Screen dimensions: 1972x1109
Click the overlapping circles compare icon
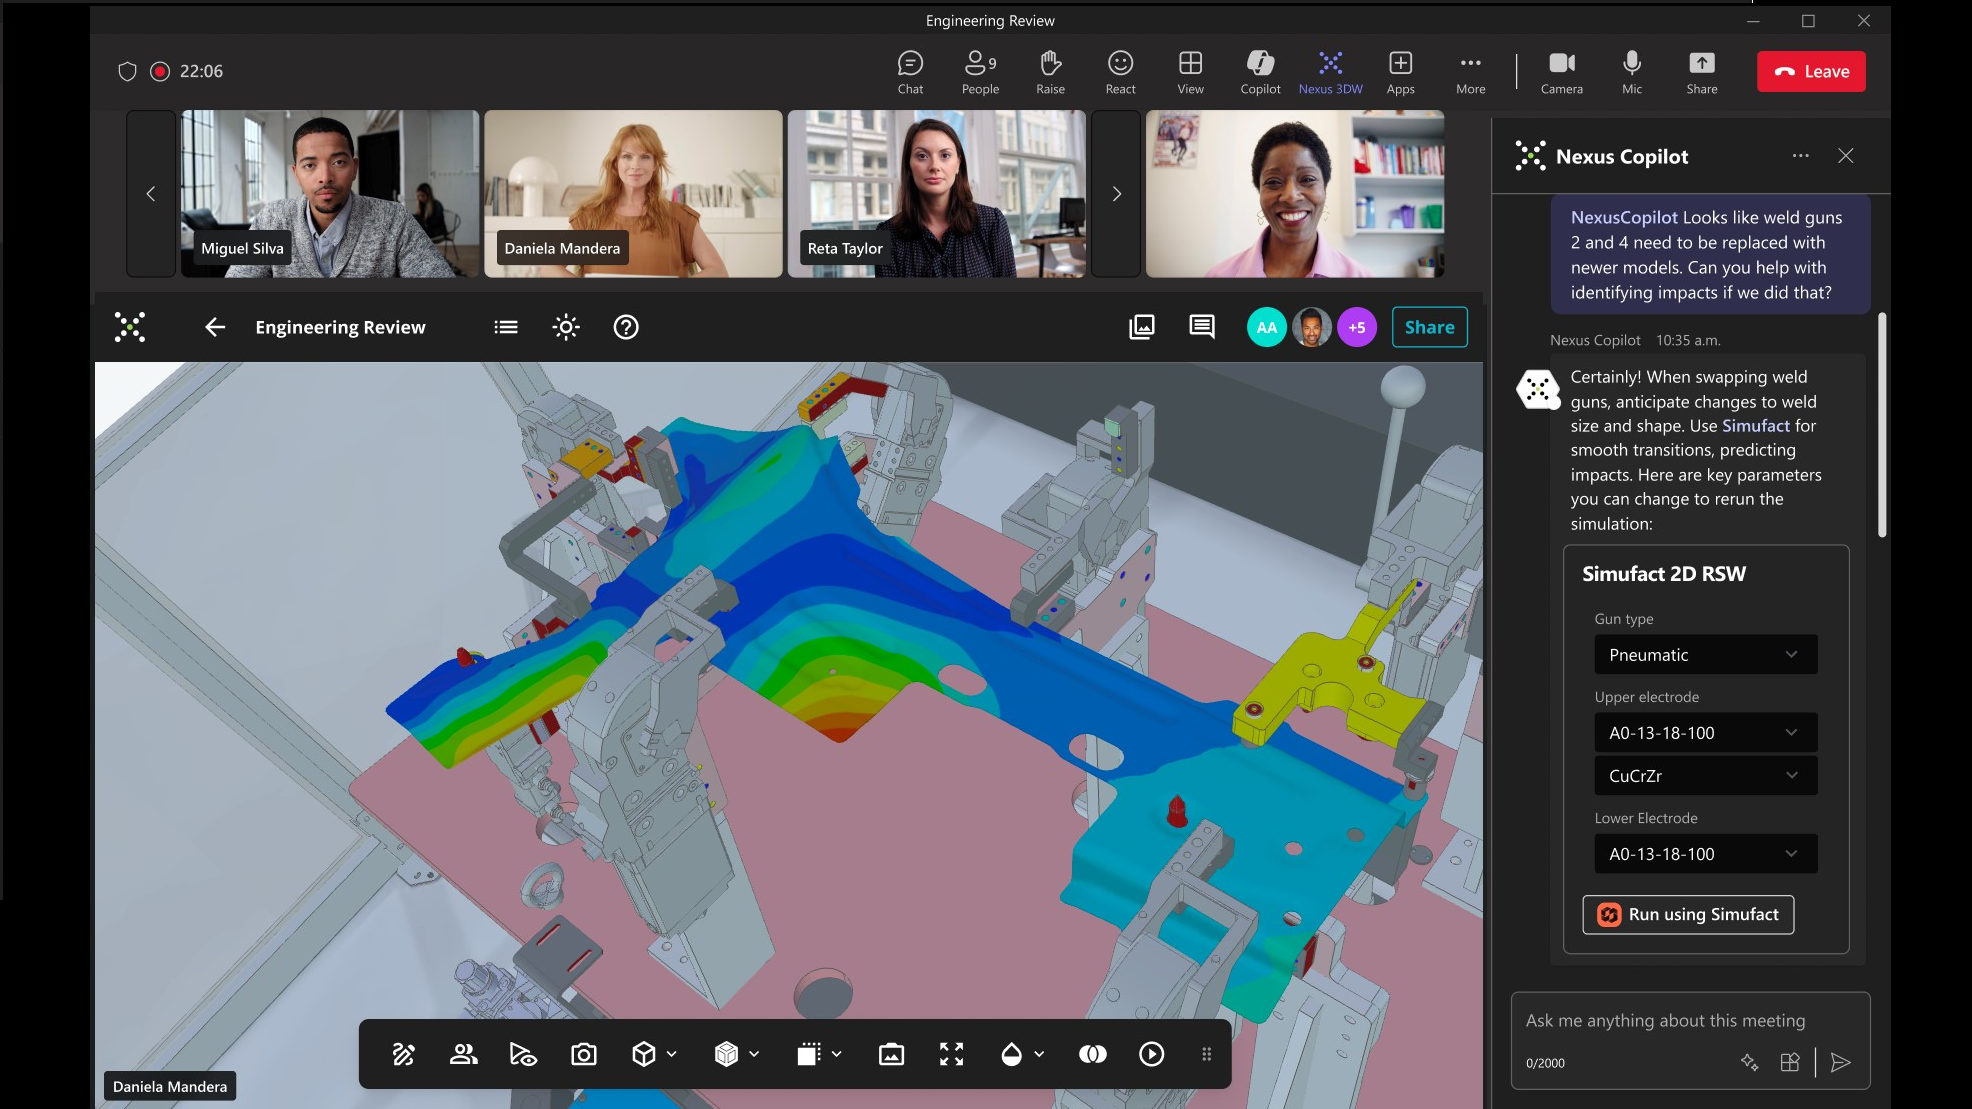pos(1092,1054)
